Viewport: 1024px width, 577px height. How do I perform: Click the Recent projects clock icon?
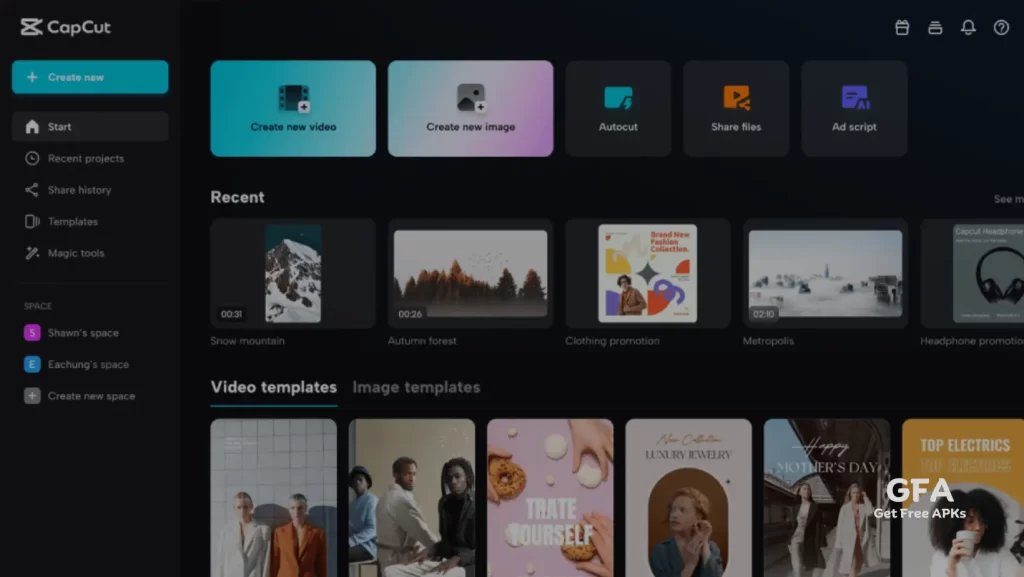pyautogui.click(x=32, y=158)
